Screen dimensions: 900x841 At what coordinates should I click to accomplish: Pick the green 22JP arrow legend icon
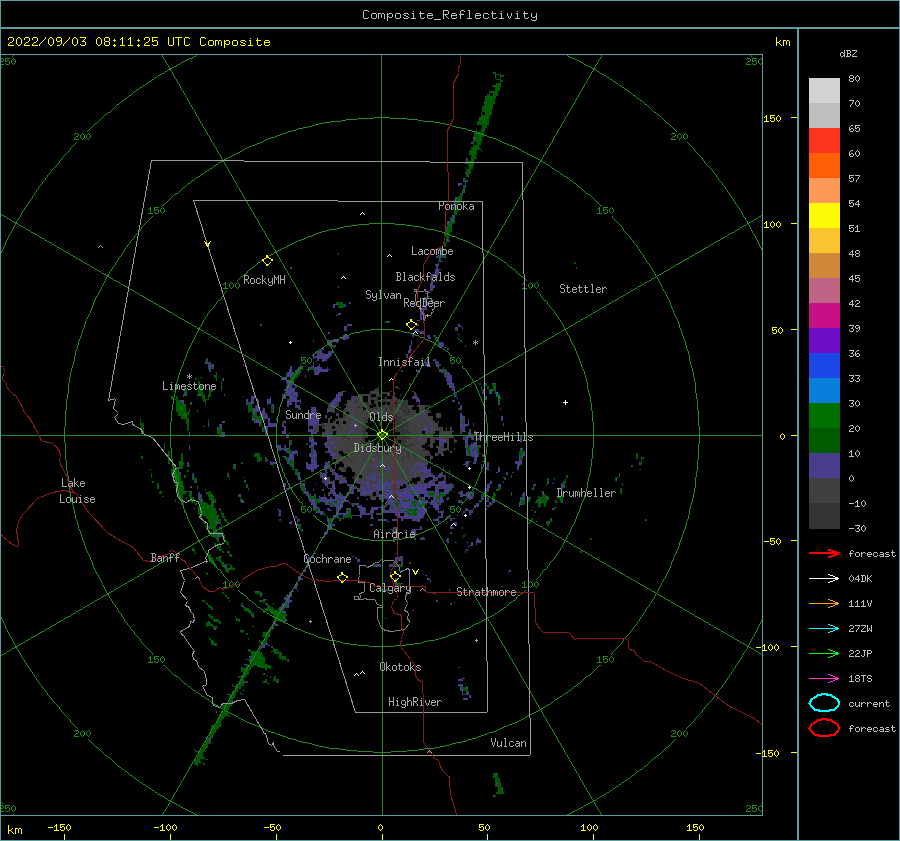pos(824,653)
